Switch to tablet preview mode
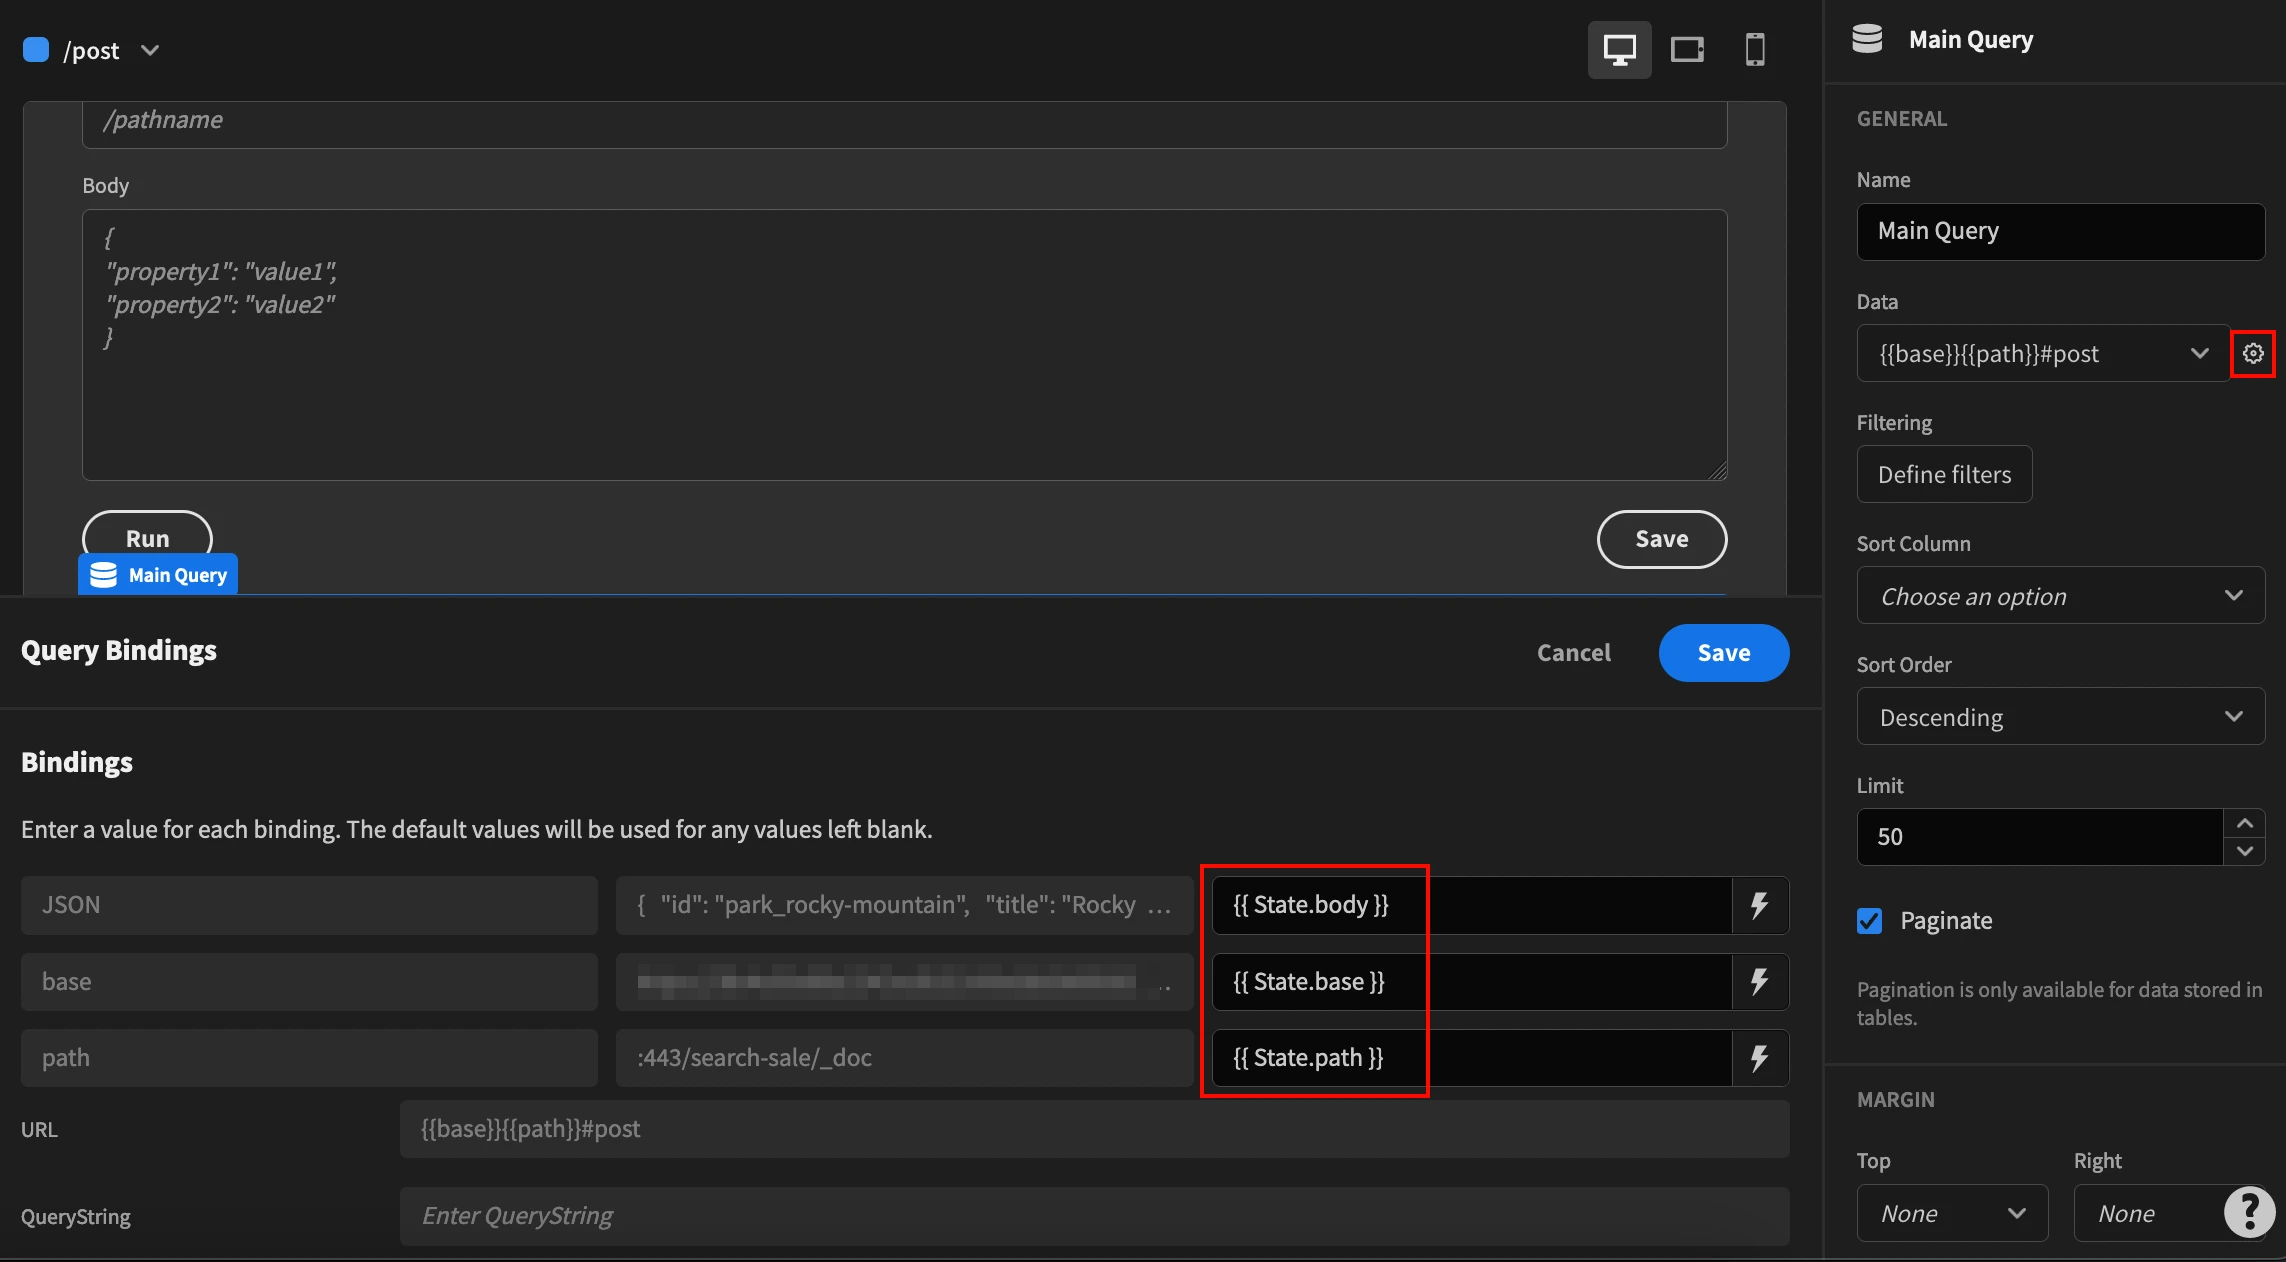 (x=1687, y=49)
